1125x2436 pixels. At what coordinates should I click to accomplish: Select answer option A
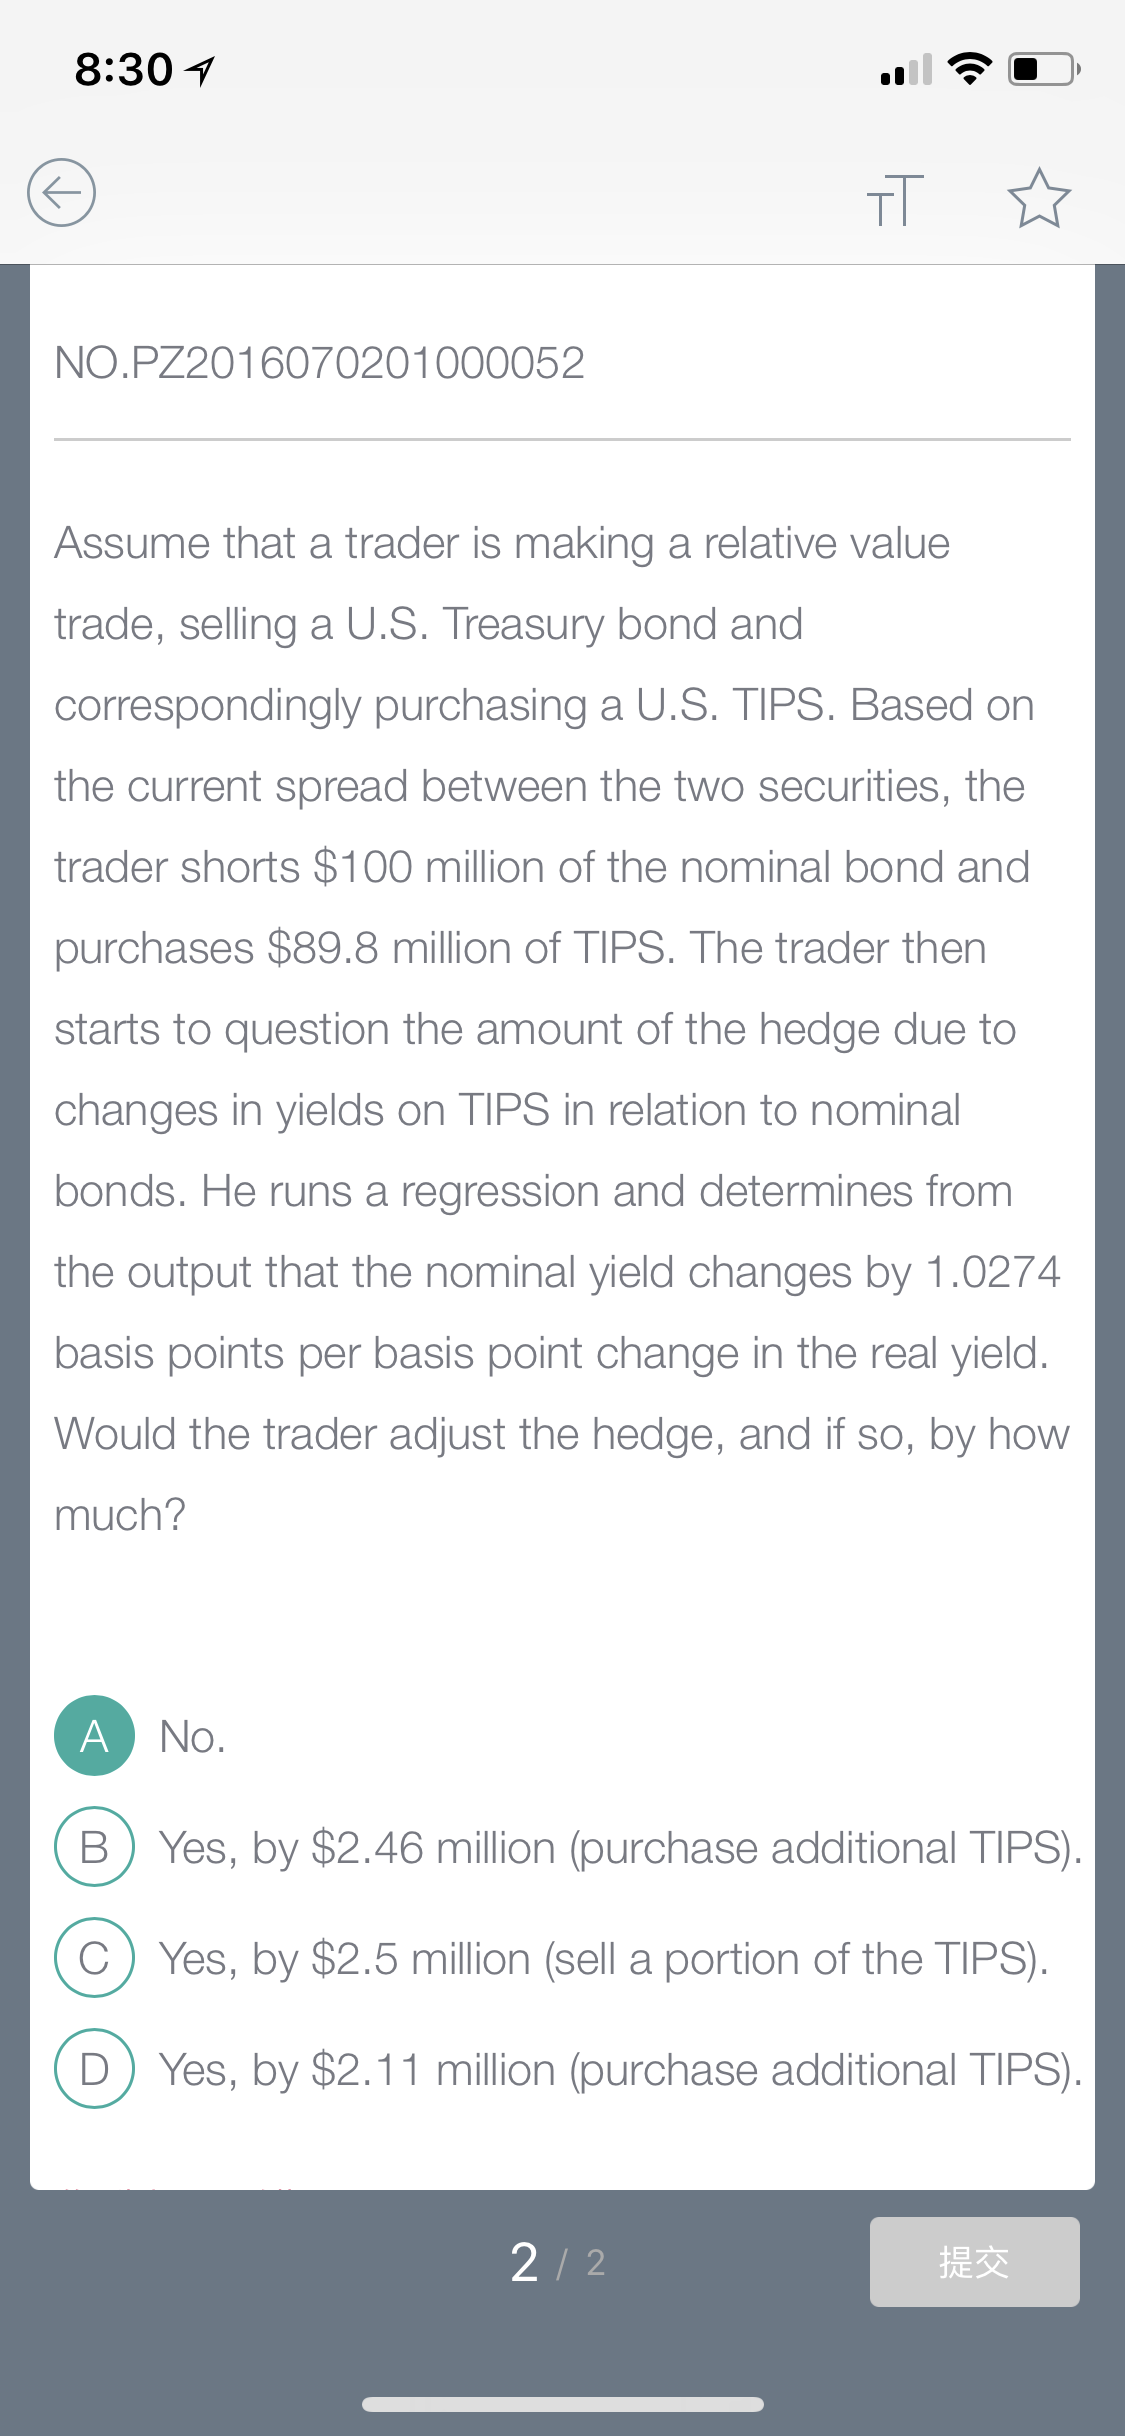pyautogui.click(x=94, y=1736)
